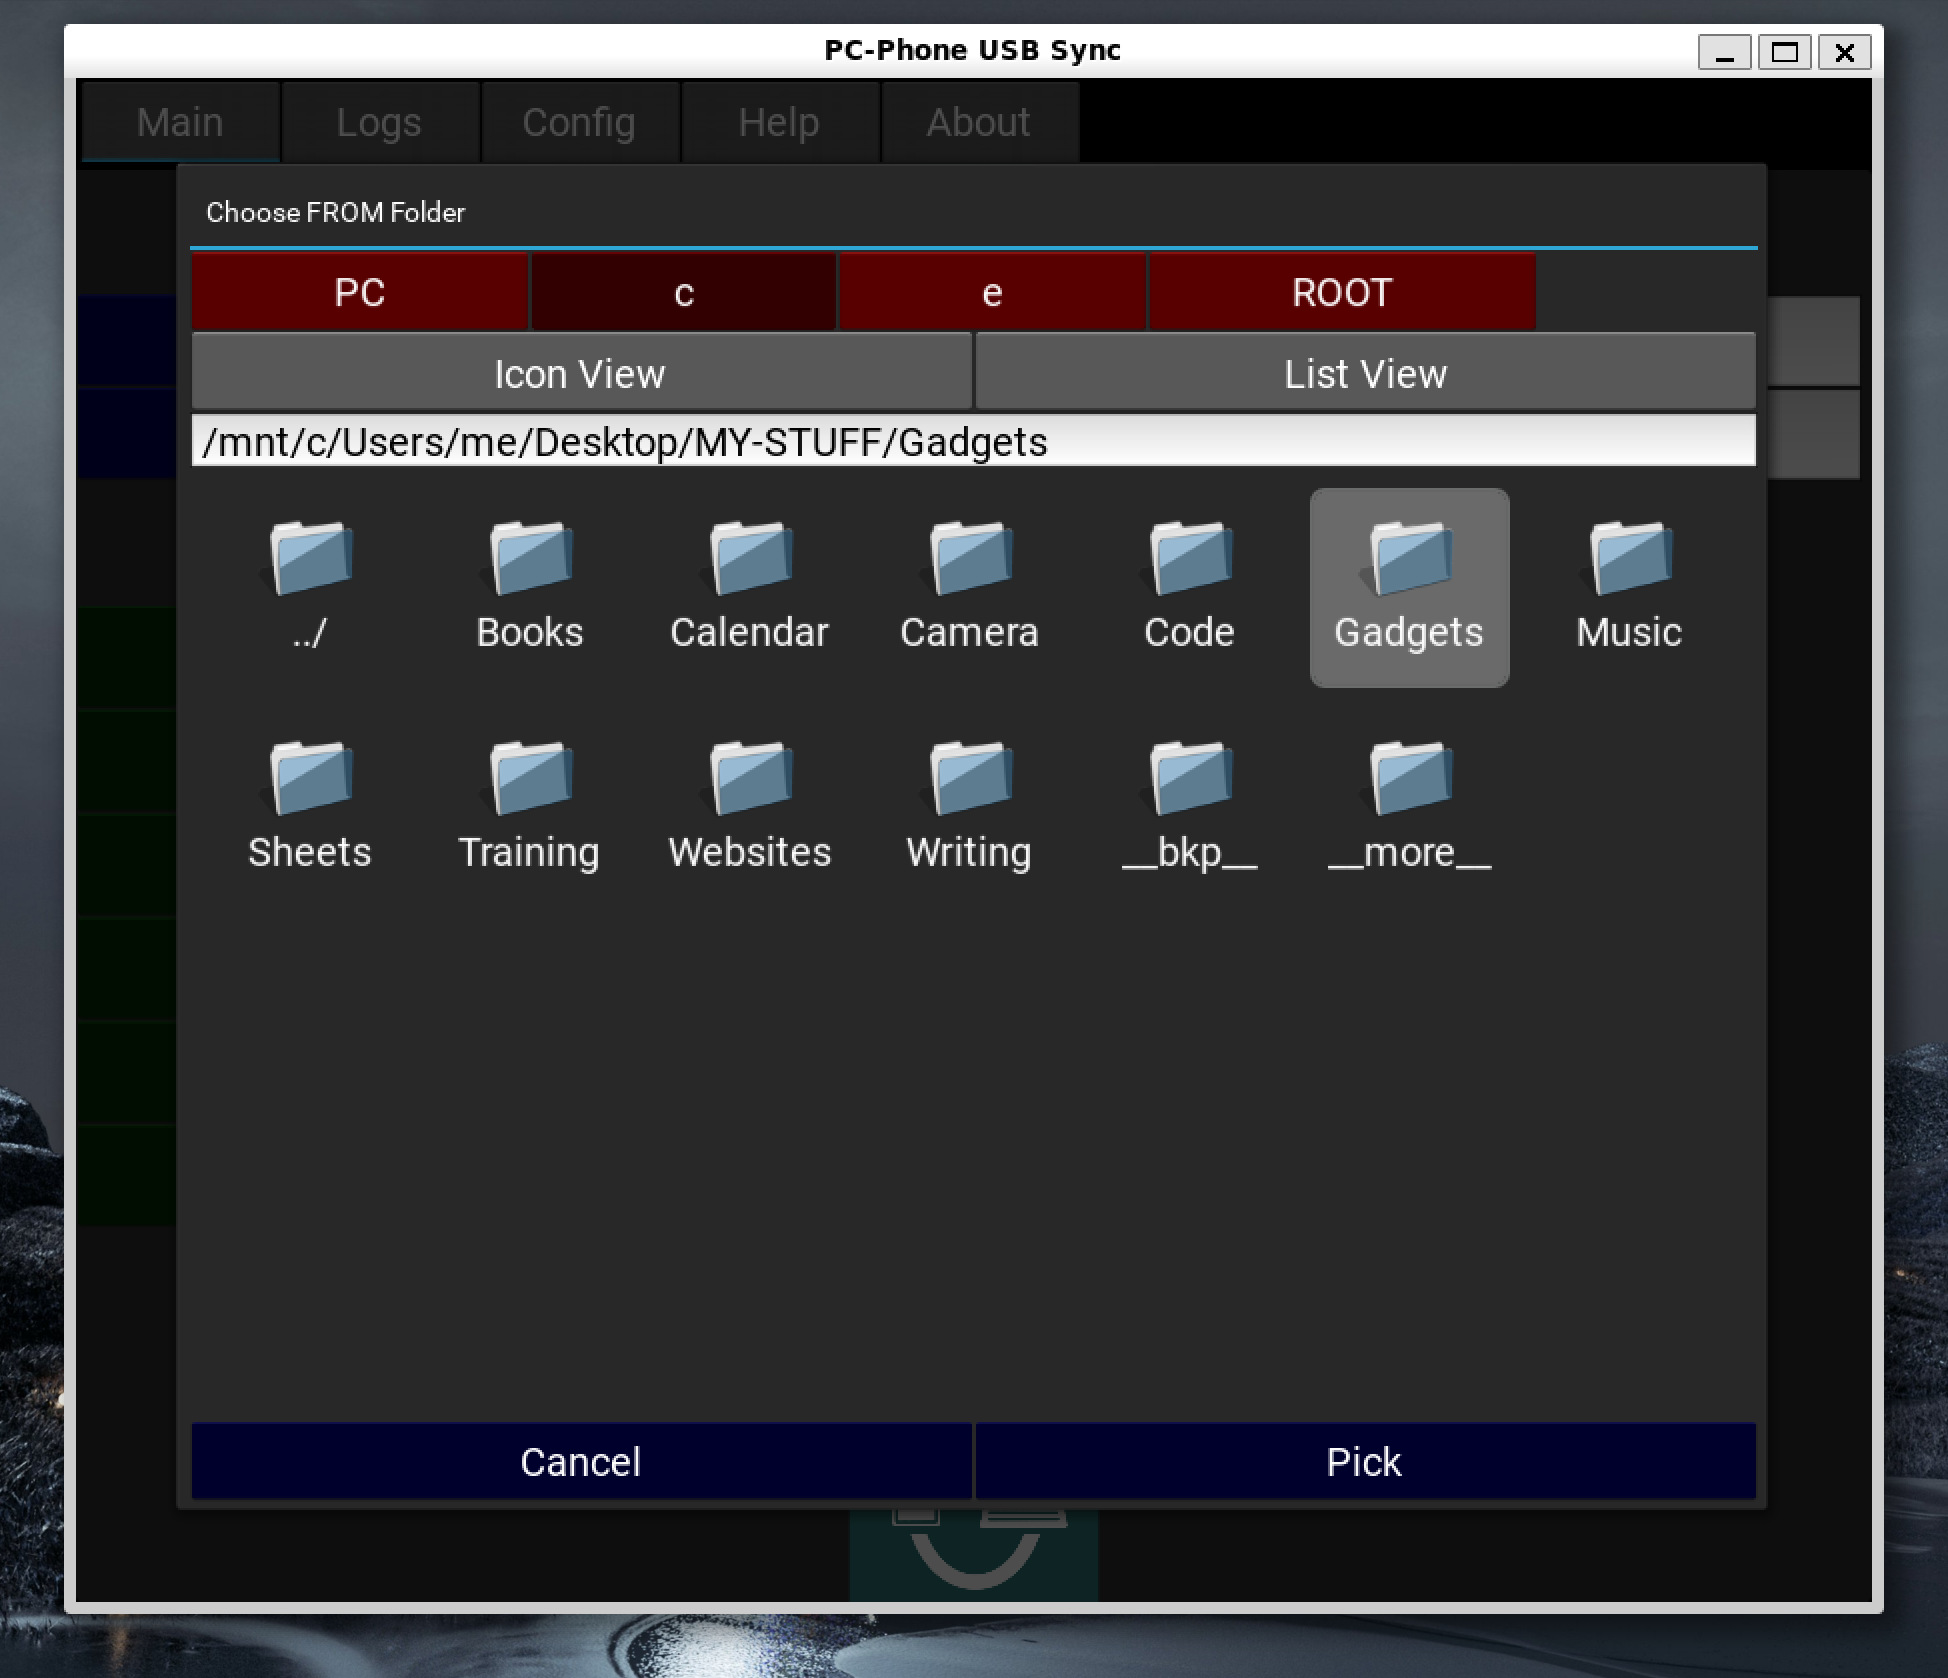The width and height of the screenshot is (1948, 1678).
Task: Open the Code folder icon
Action: 1190,586
